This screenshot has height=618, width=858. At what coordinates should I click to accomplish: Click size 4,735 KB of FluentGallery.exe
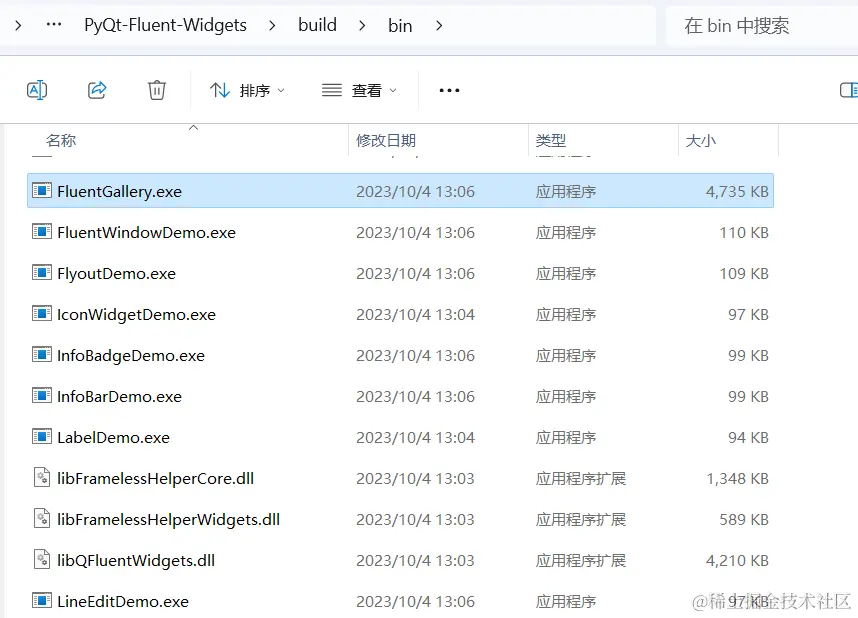tap(737, 192)
